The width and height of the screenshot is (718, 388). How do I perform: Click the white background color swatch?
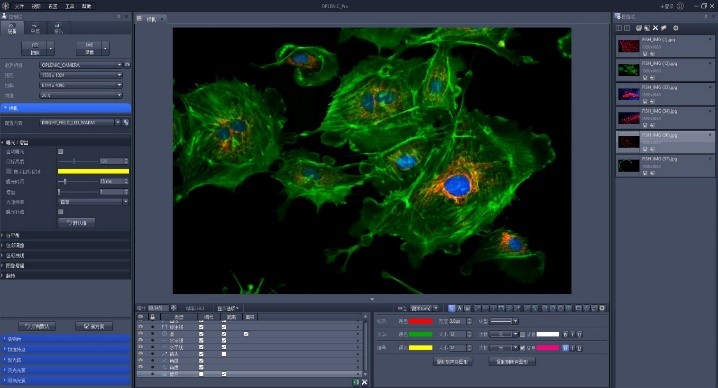click(x=548, y=334)
